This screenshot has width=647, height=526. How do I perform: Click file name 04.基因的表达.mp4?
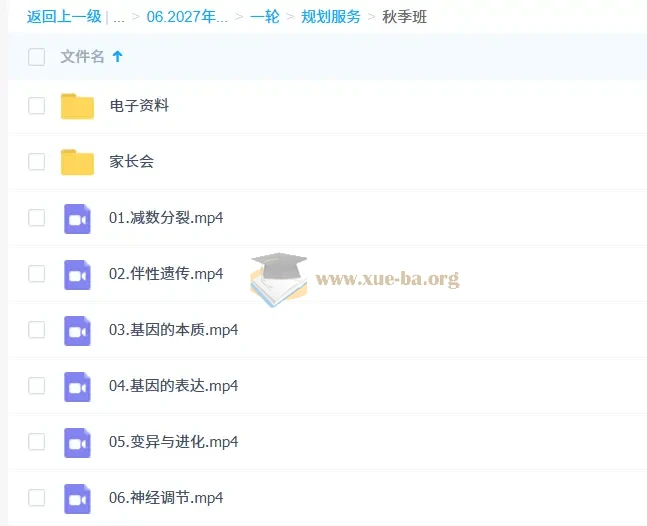pos(173,385)
